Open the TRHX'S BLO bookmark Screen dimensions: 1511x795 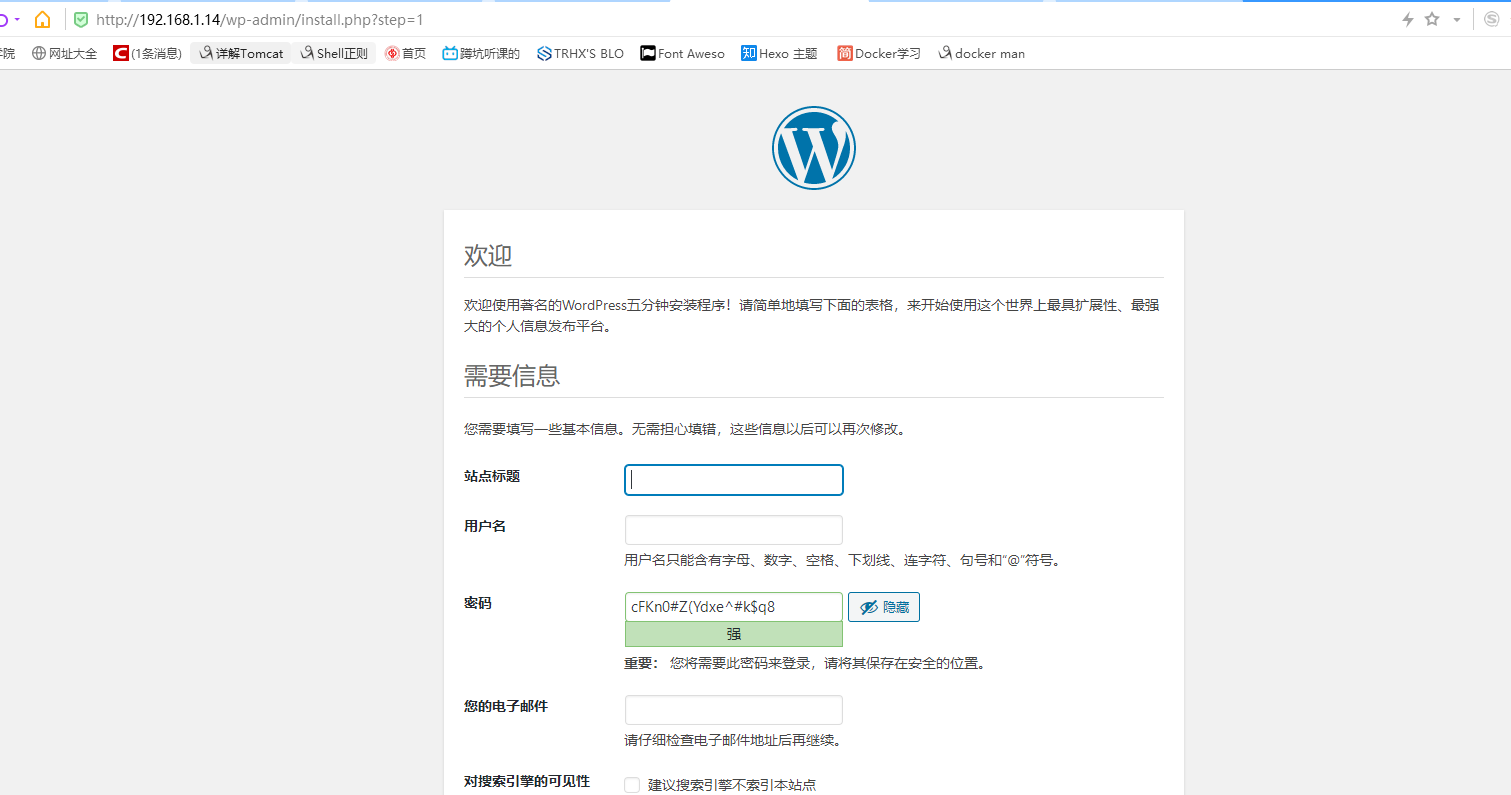tap(580, 53)
